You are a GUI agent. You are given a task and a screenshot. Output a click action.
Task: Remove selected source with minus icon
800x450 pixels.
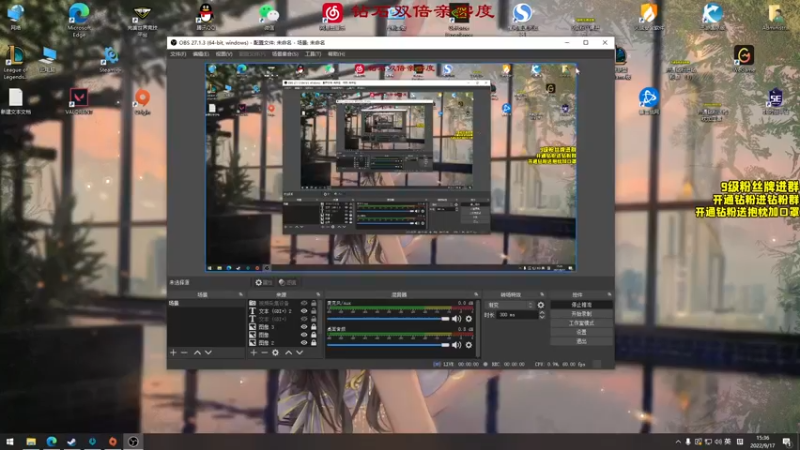(x=263, y=353)
